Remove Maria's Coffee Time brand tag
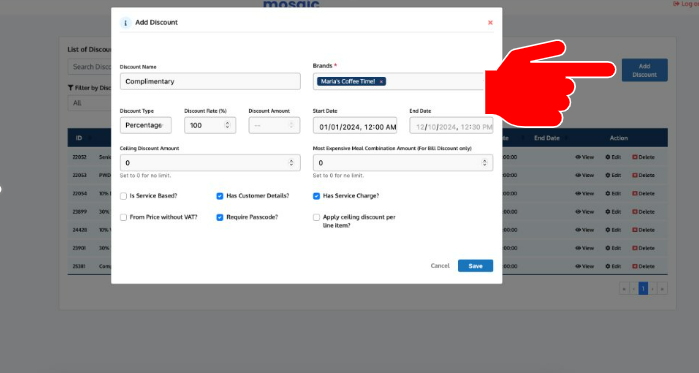 point(381,82)
